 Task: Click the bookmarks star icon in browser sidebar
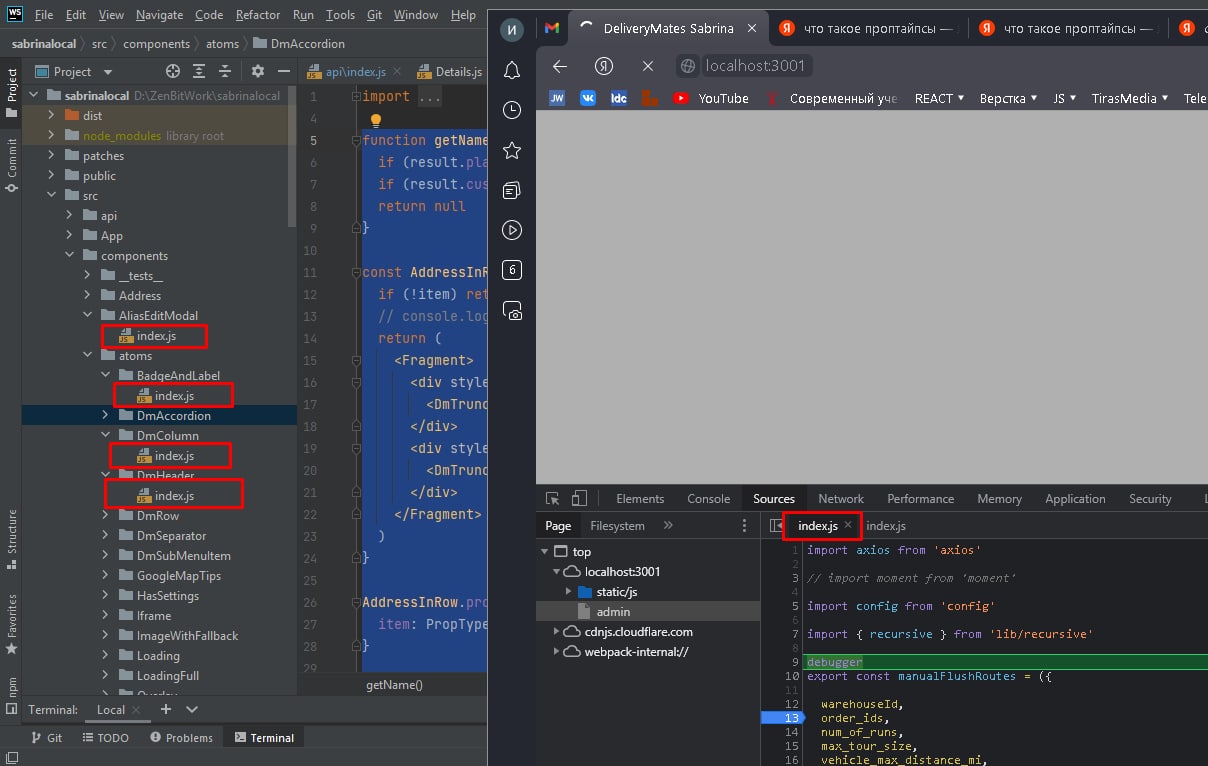tap(512, 150)
